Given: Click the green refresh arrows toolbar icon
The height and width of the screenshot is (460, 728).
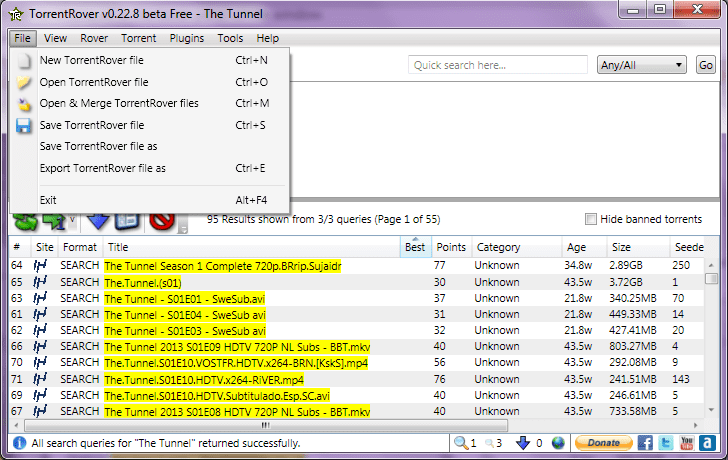Looking at the screenshot, I should coord(25,221).
